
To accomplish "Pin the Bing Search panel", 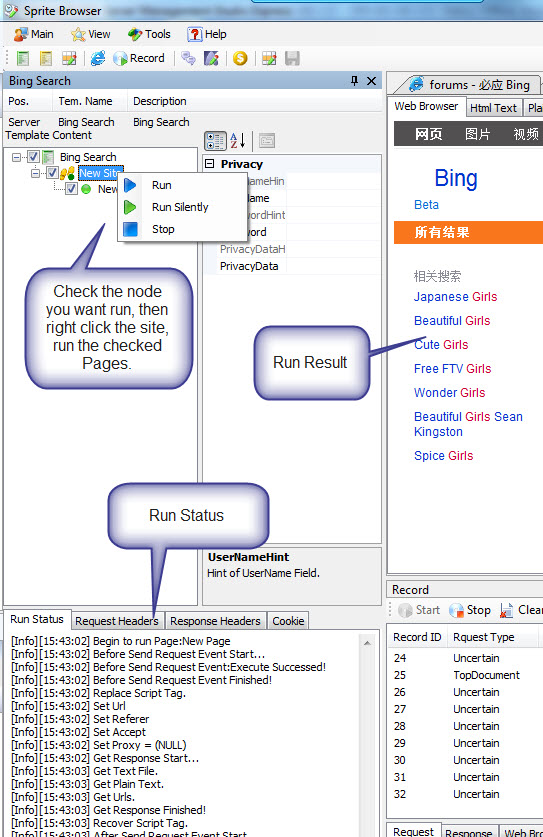I will coord(354,81).
